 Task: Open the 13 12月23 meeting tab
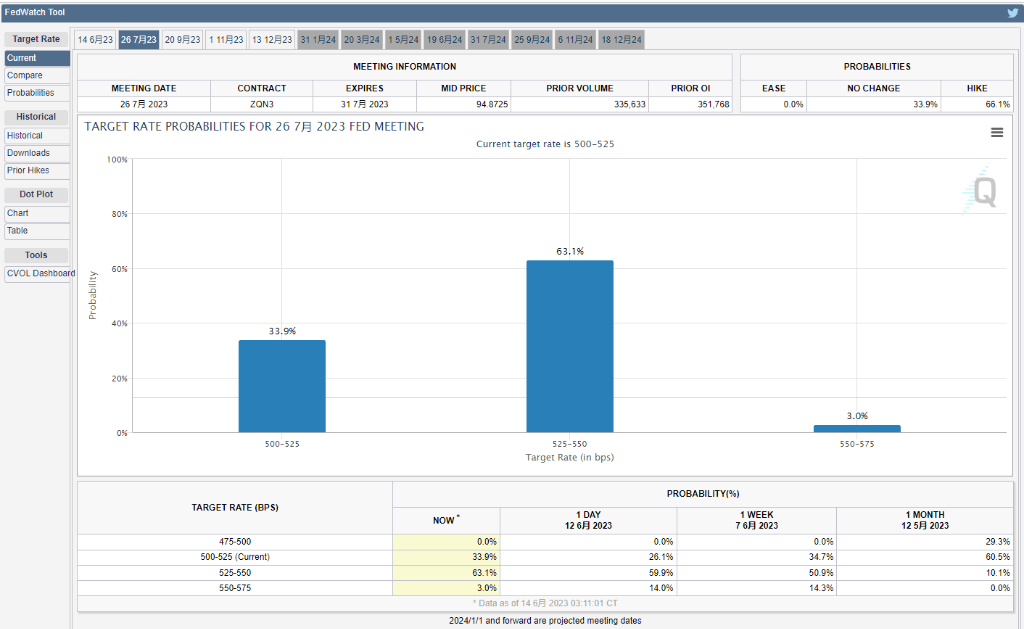click(x=272, y=39)
